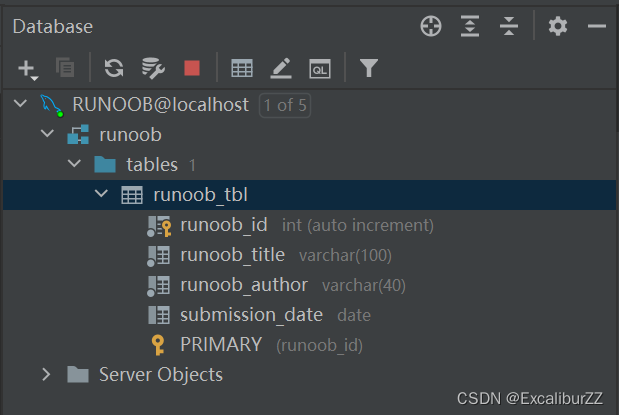The height and width of the screenshot is (415, 619).
Task: Collapse the tables folder
Action: pyautogui.click(x=74, y=163)
